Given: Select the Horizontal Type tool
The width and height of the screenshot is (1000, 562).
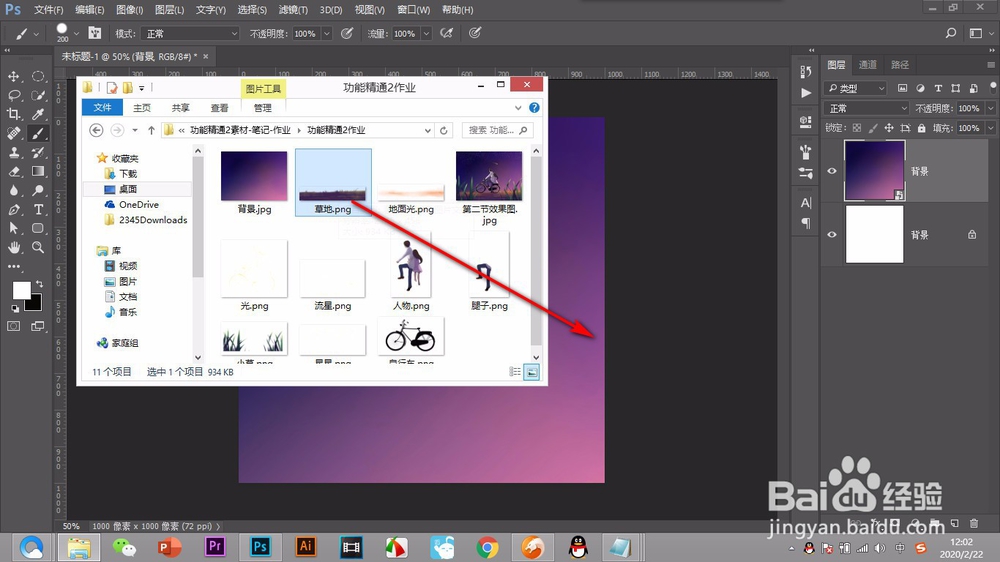Looking at the screenshot, I should [x=38, y=210].
